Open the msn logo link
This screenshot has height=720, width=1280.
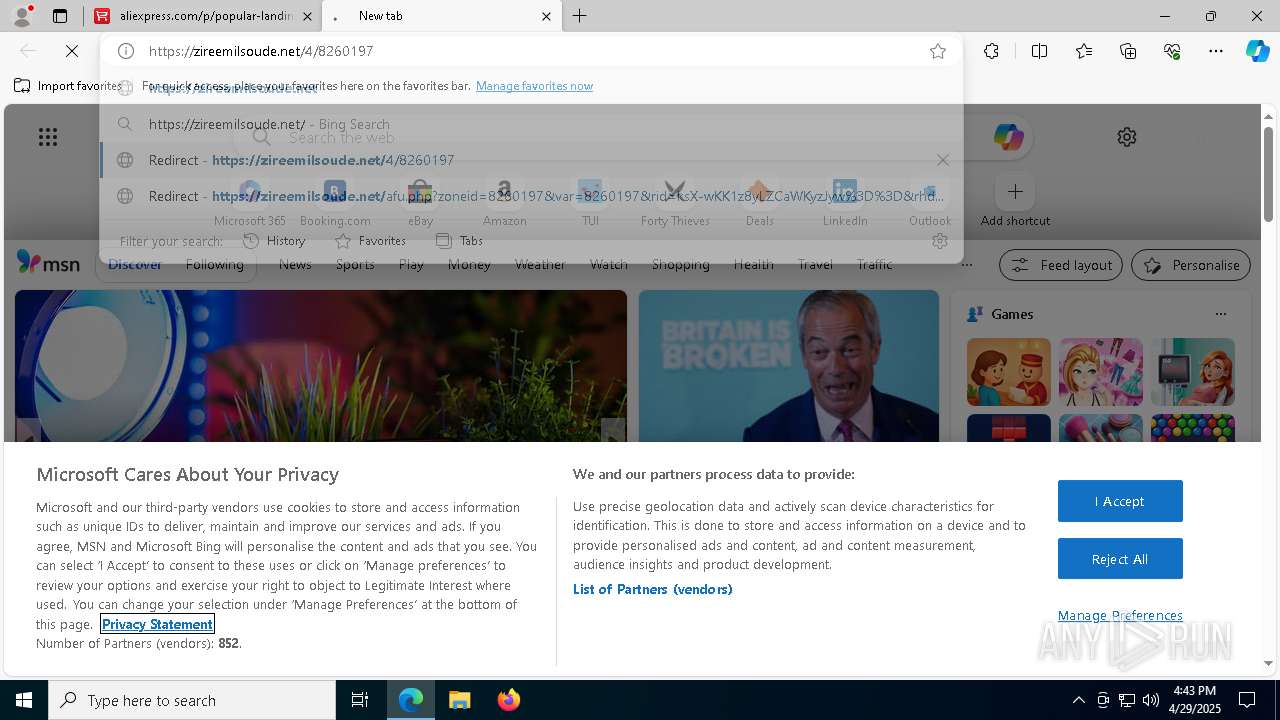[x=48, y=263]
